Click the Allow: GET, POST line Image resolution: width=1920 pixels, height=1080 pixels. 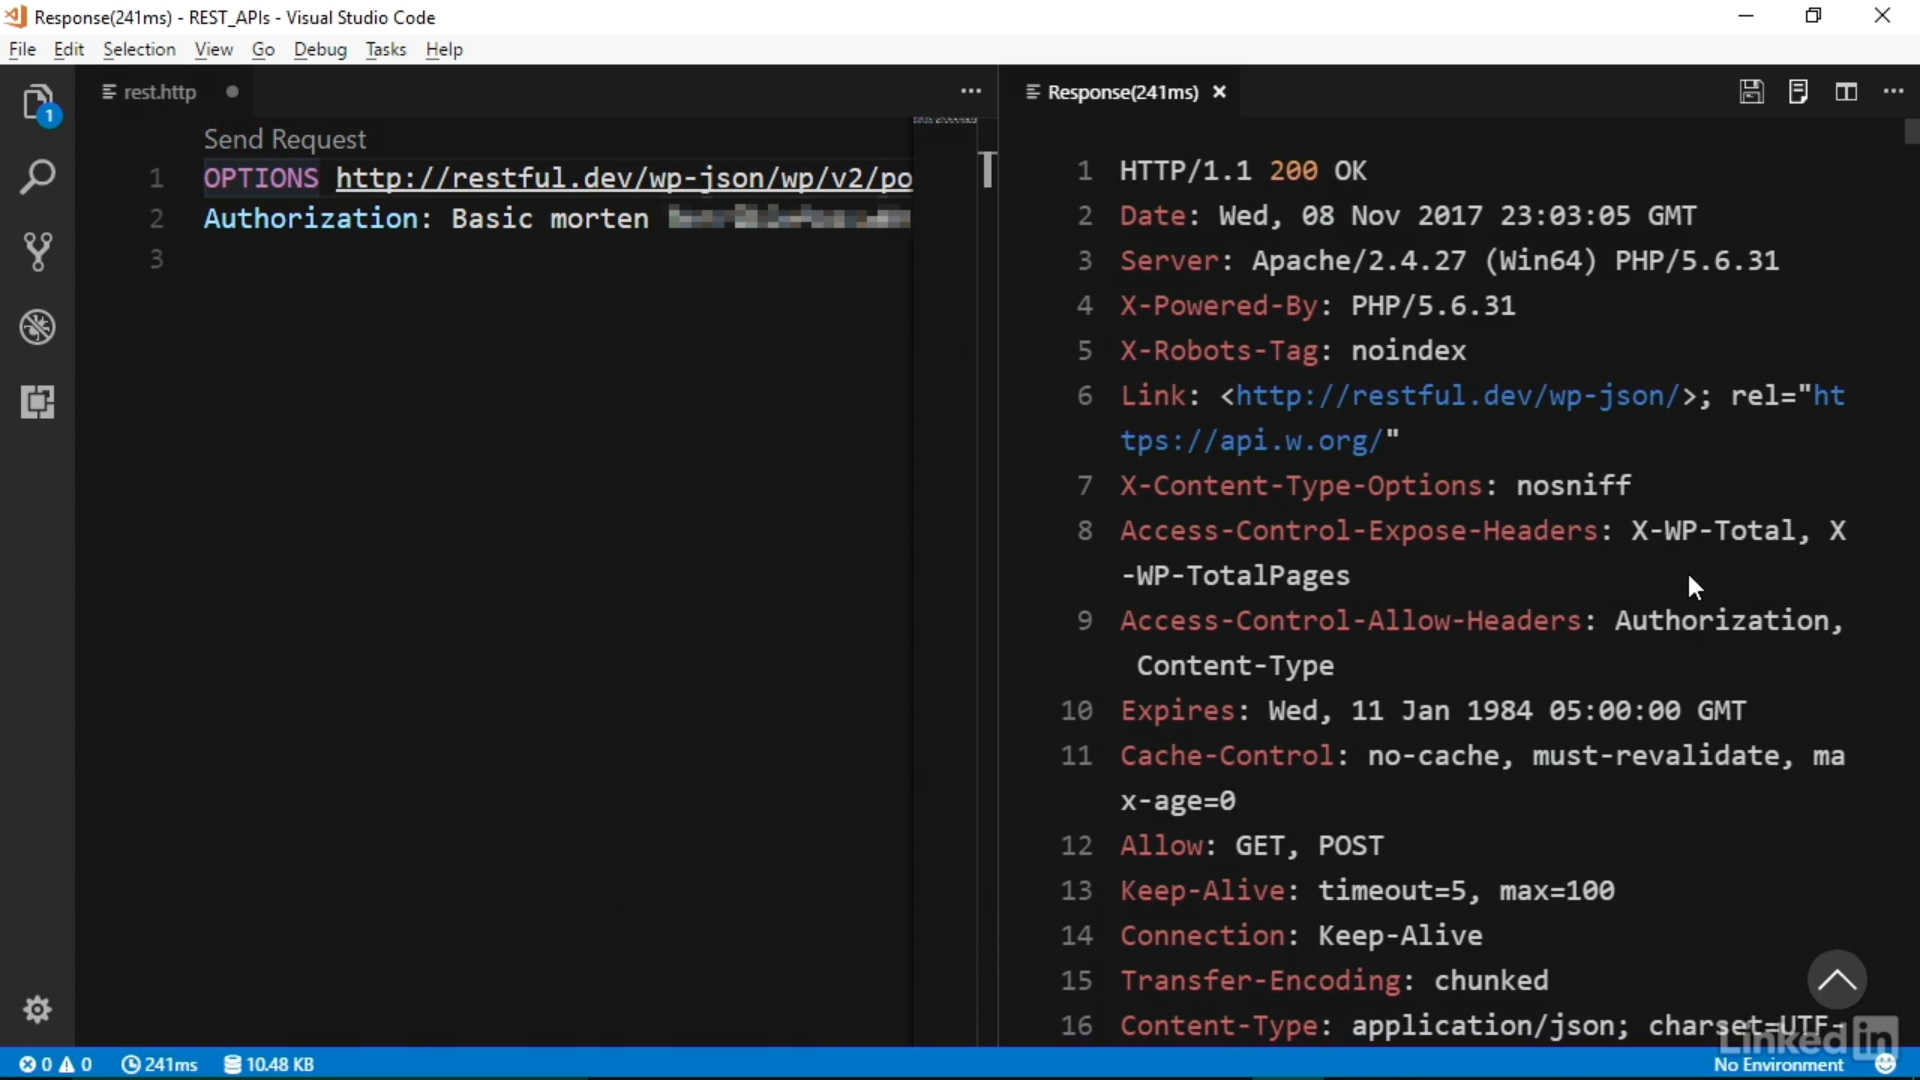tap(1251, 846)
